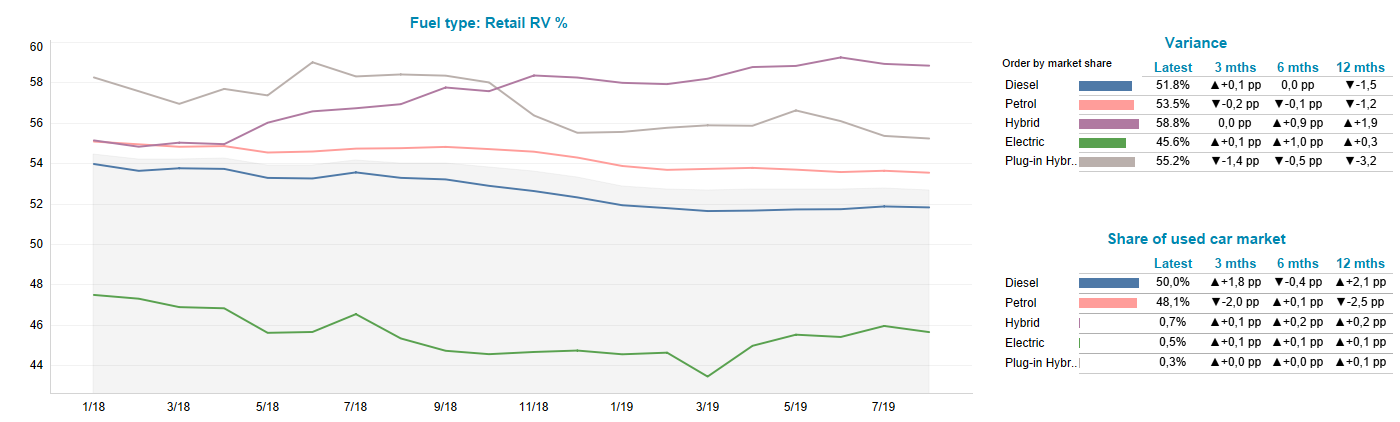Click the 12 mths header under Variance

1360,67
